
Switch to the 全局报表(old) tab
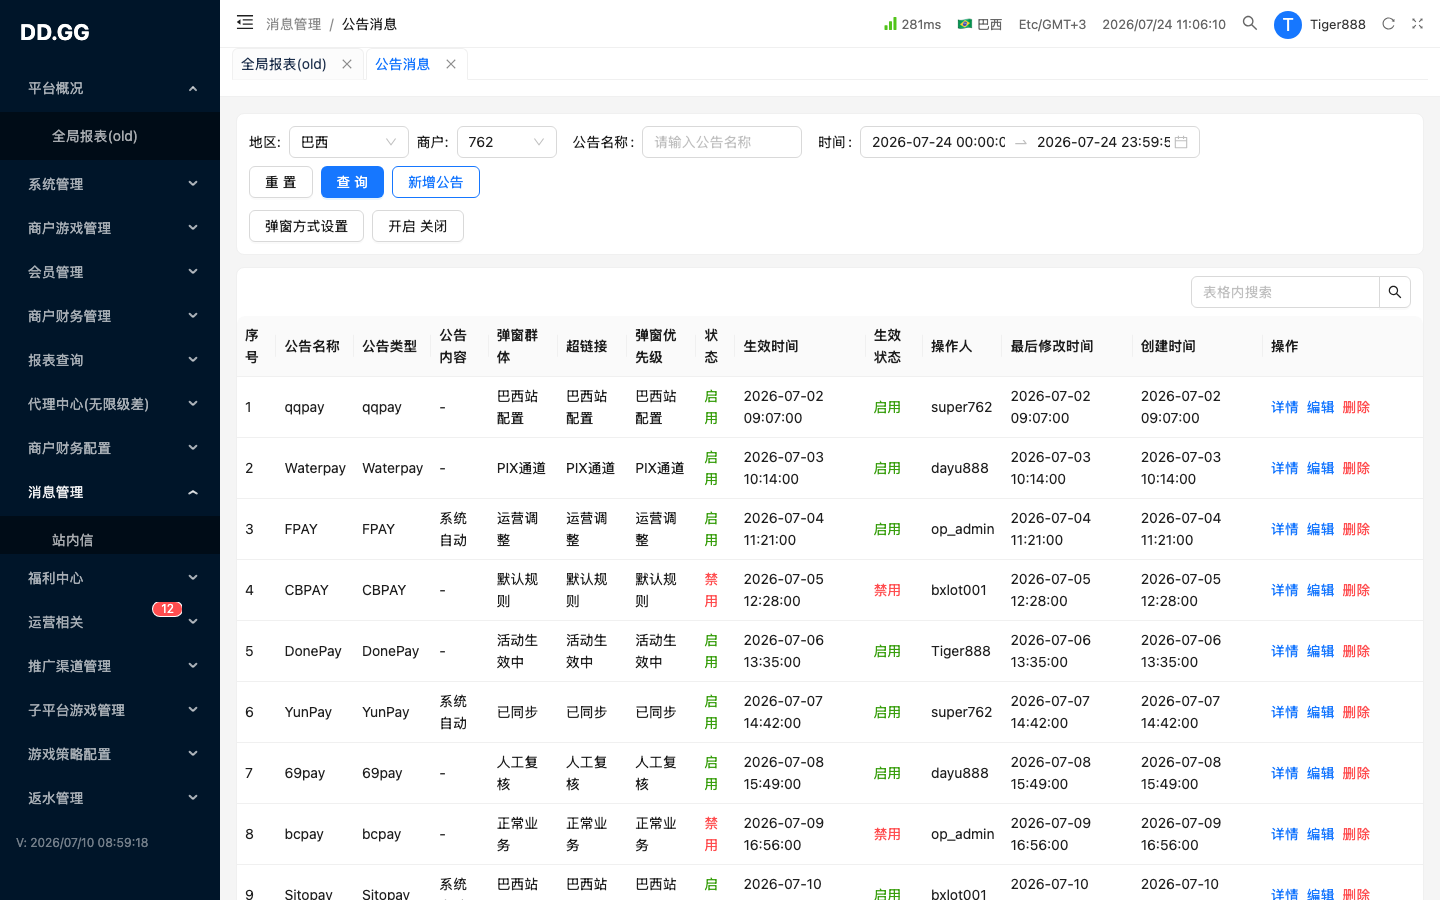284,64
